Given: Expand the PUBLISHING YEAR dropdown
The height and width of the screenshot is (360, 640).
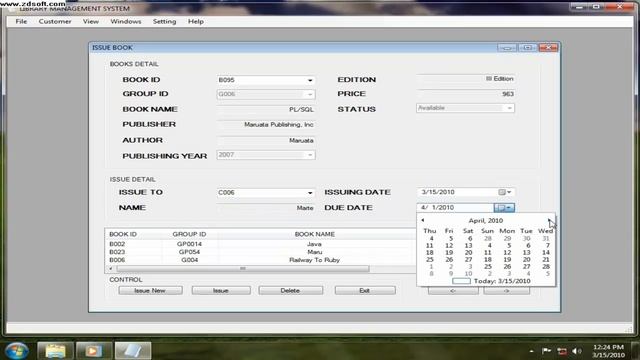Looking at the screenshot, I should (310, 155).
